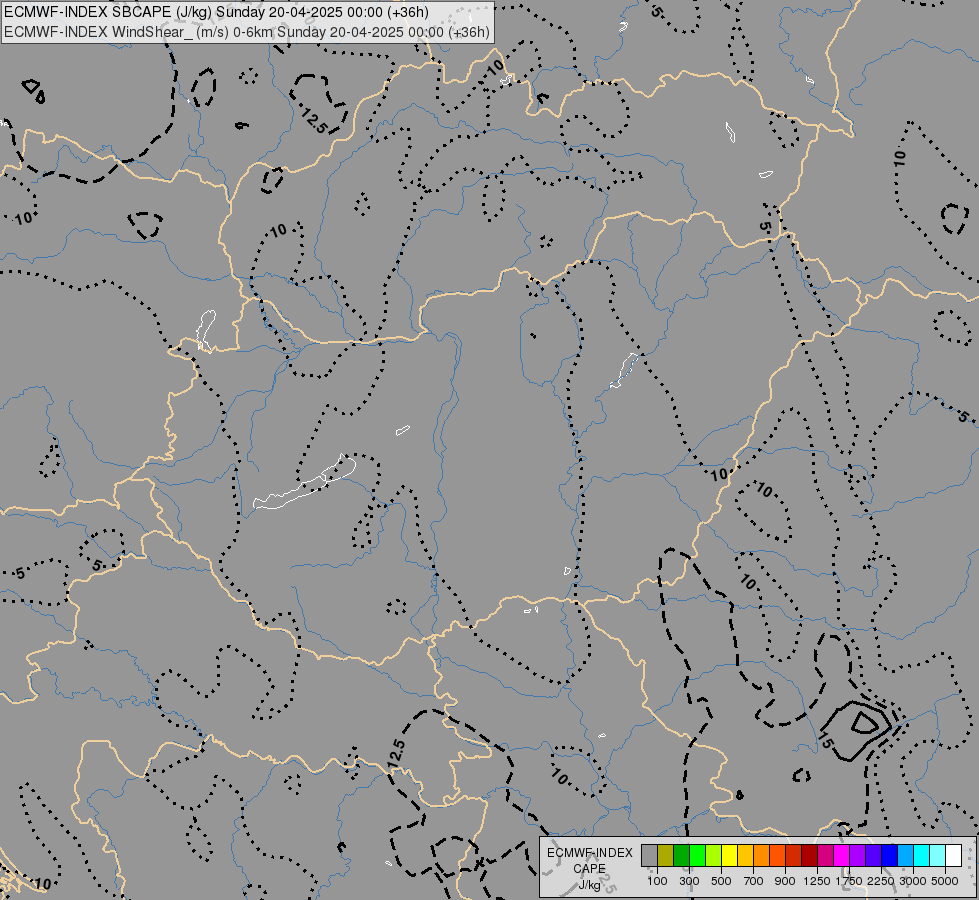Click the legend value '100'
This screenshot has height=900, width=979.
coord(657,881)
